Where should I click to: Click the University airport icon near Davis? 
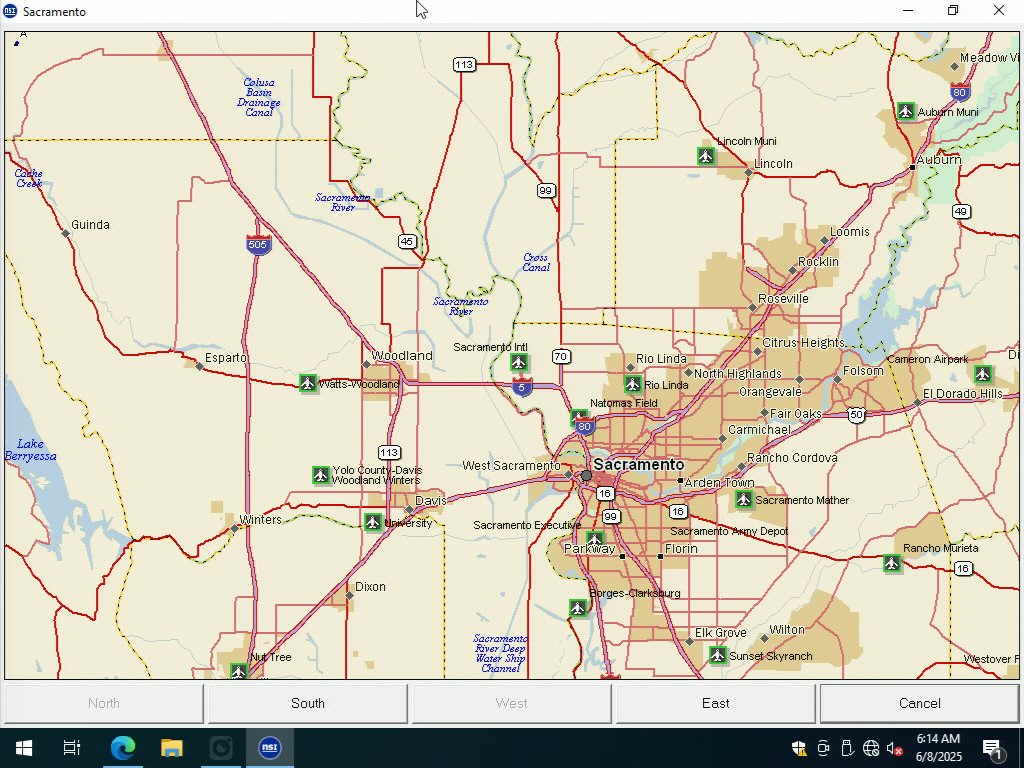pos(373,522)
